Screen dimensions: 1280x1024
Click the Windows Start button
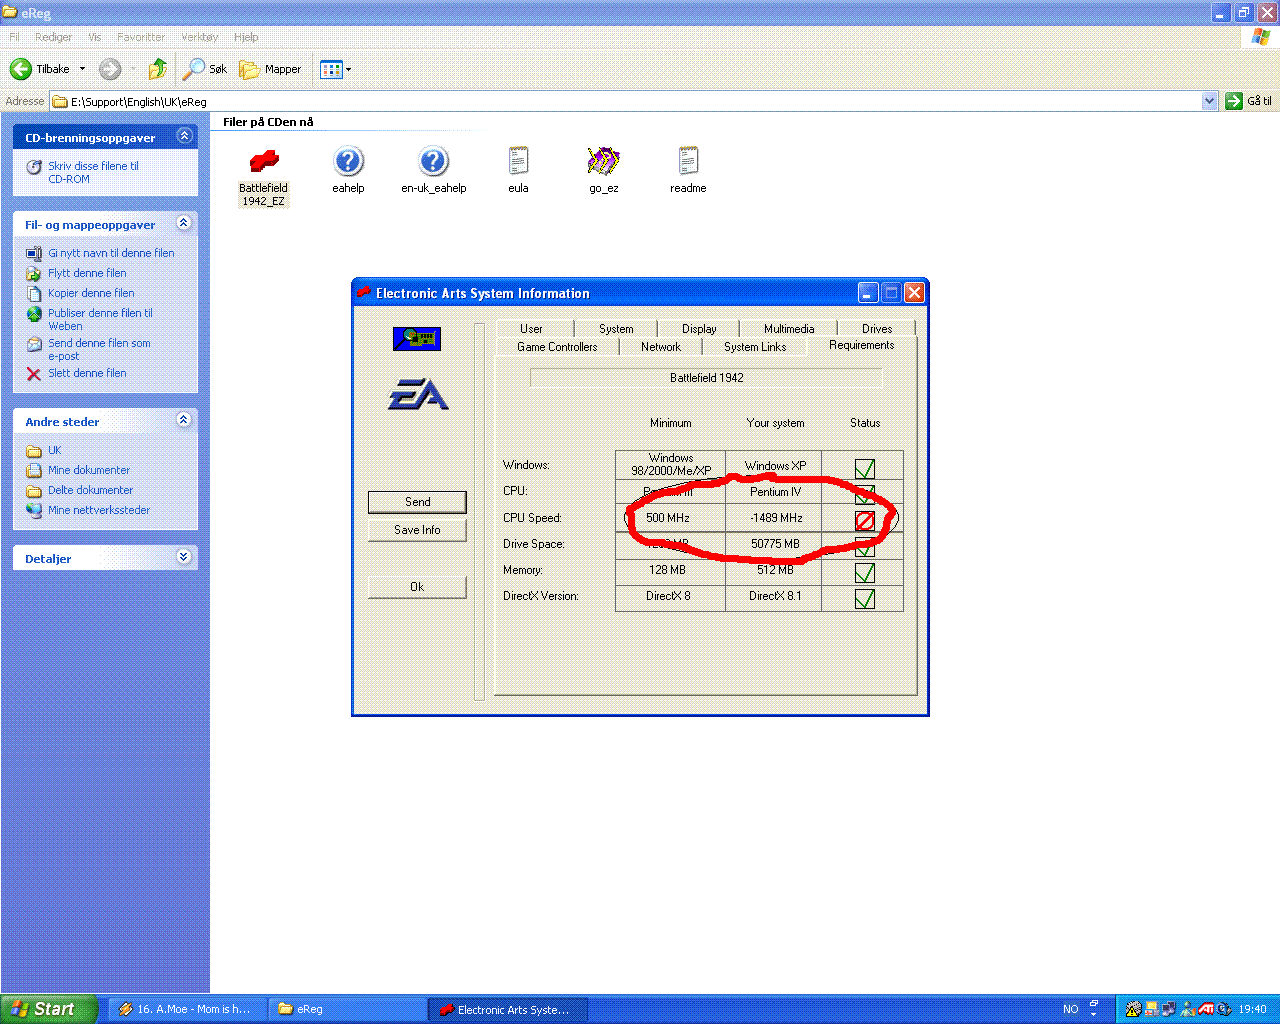49,1009
